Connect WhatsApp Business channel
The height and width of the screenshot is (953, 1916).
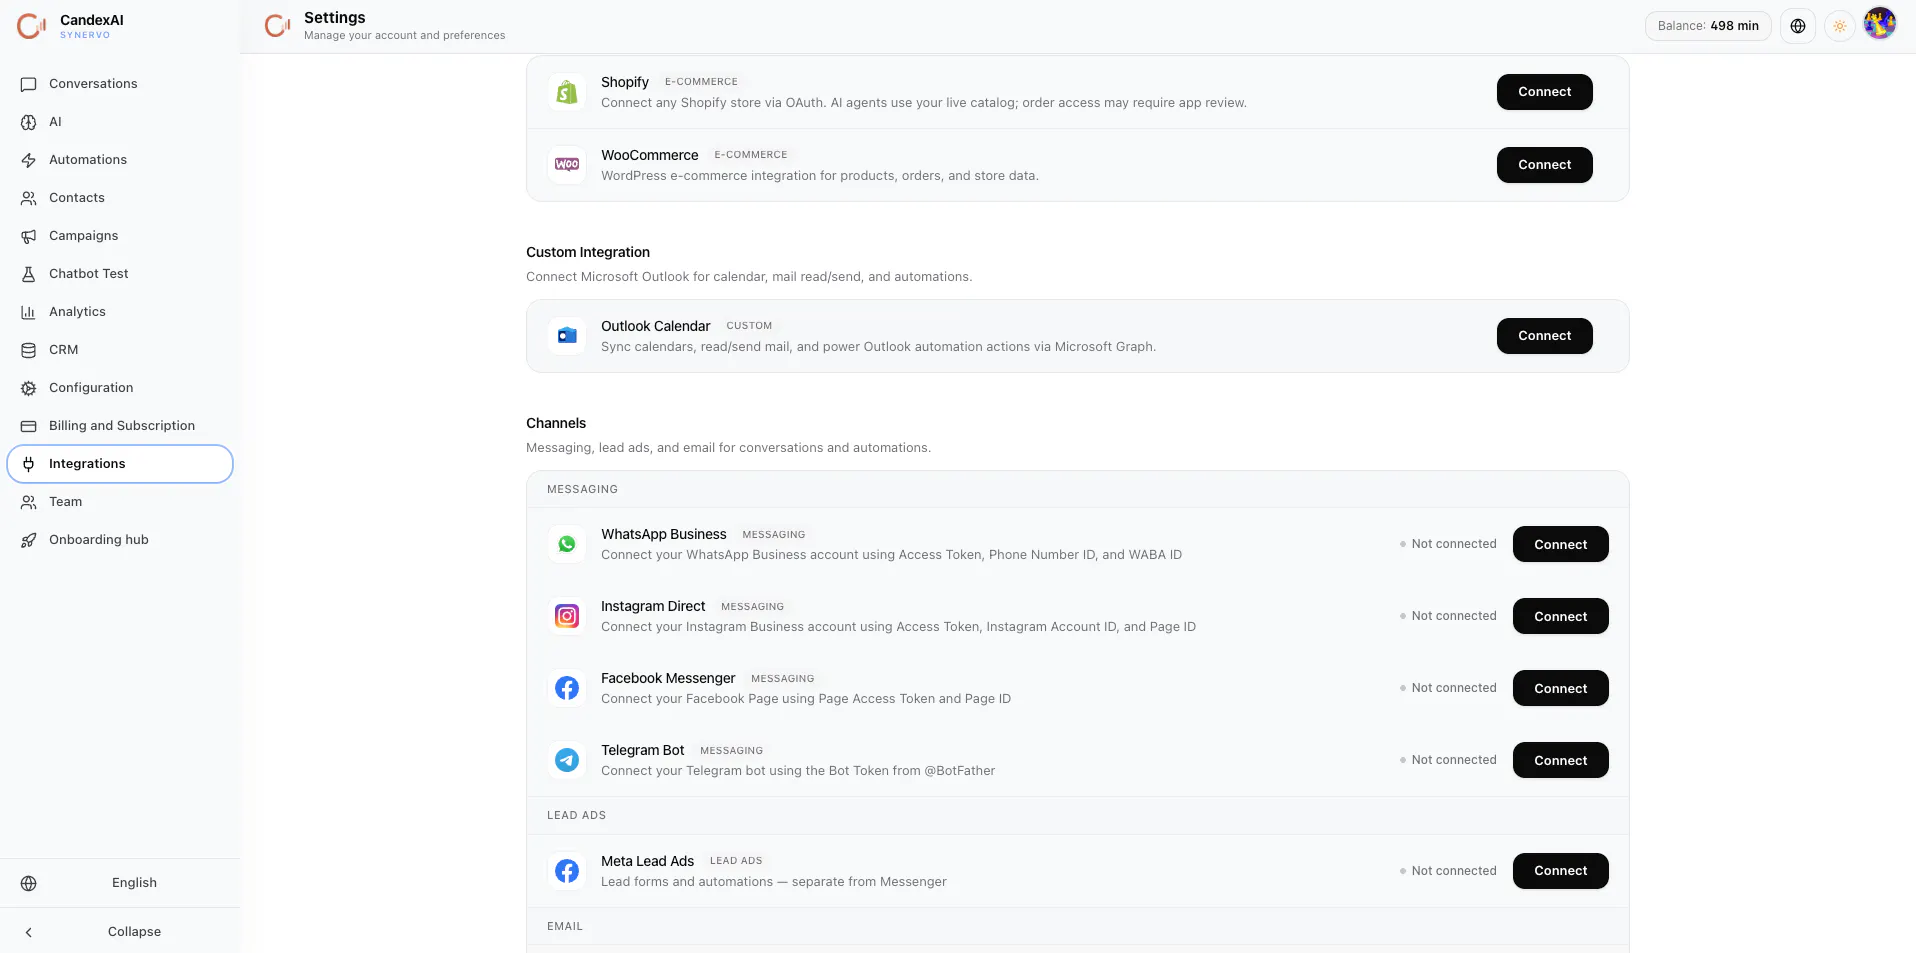click(1560, 544)
